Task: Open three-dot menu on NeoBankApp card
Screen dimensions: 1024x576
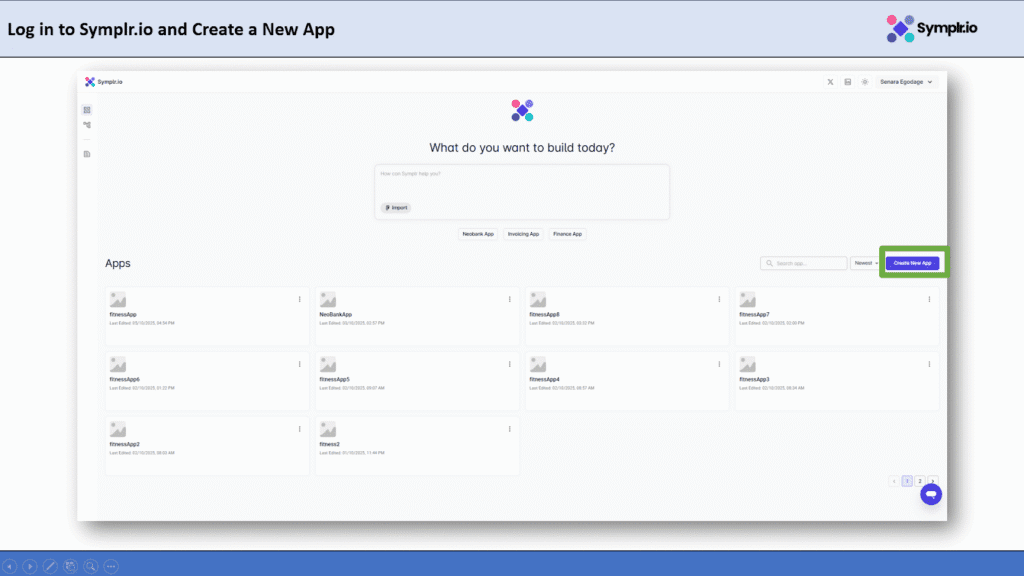Action: coord(509,299)
